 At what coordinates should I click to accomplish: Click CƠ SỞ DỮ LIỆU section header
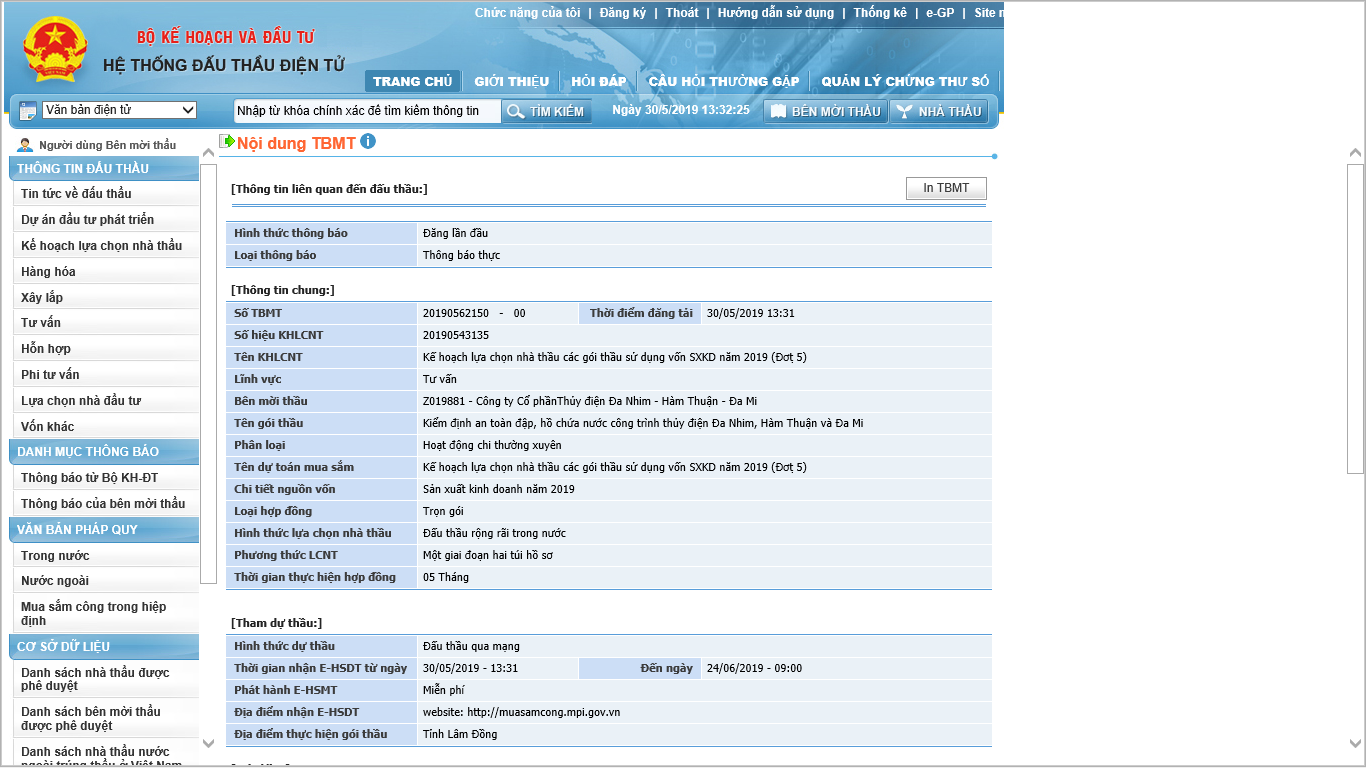pyautogui.click(x=104, y=647)
